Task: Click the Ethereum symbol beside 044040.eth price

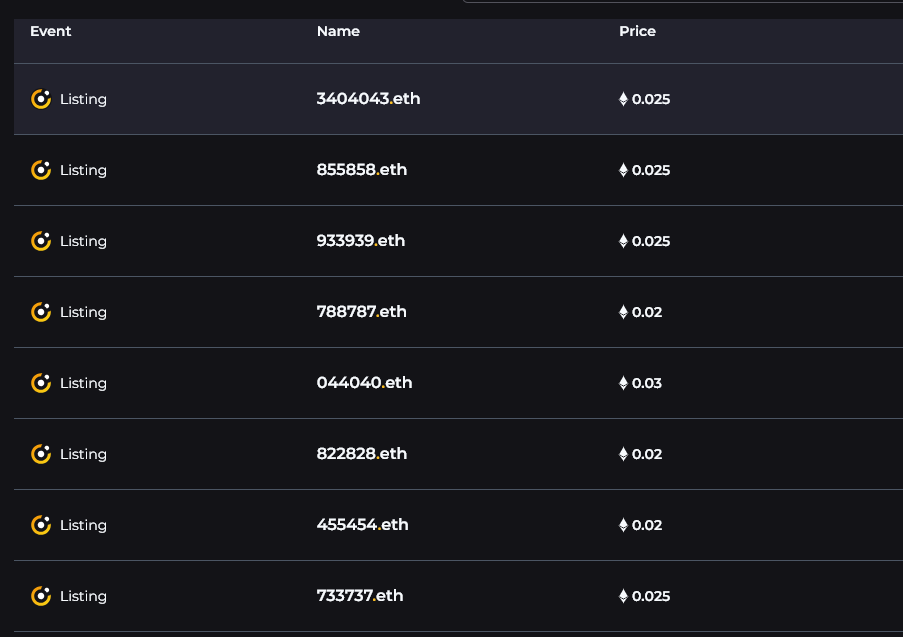Action: (623, 383)
